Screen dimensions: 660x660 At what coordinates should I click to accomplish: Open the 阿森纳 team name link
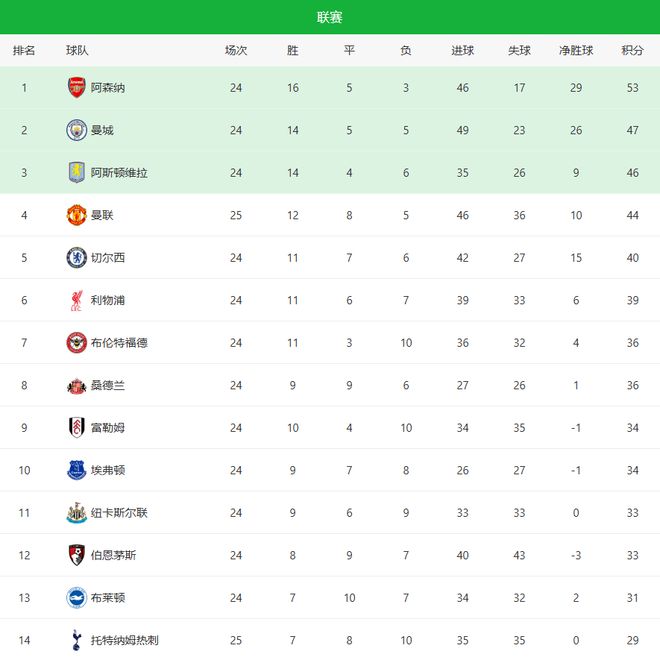point(108,88)
